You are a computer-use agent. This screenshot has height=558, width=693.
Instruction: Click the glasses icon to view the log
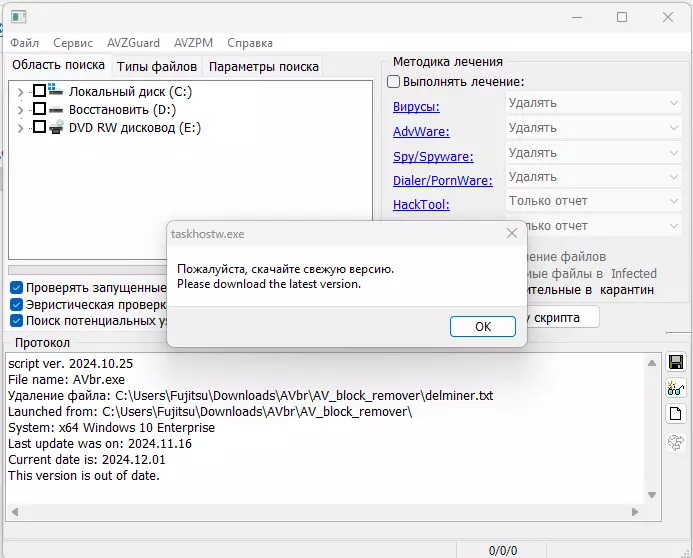click(x=676, y=388)
